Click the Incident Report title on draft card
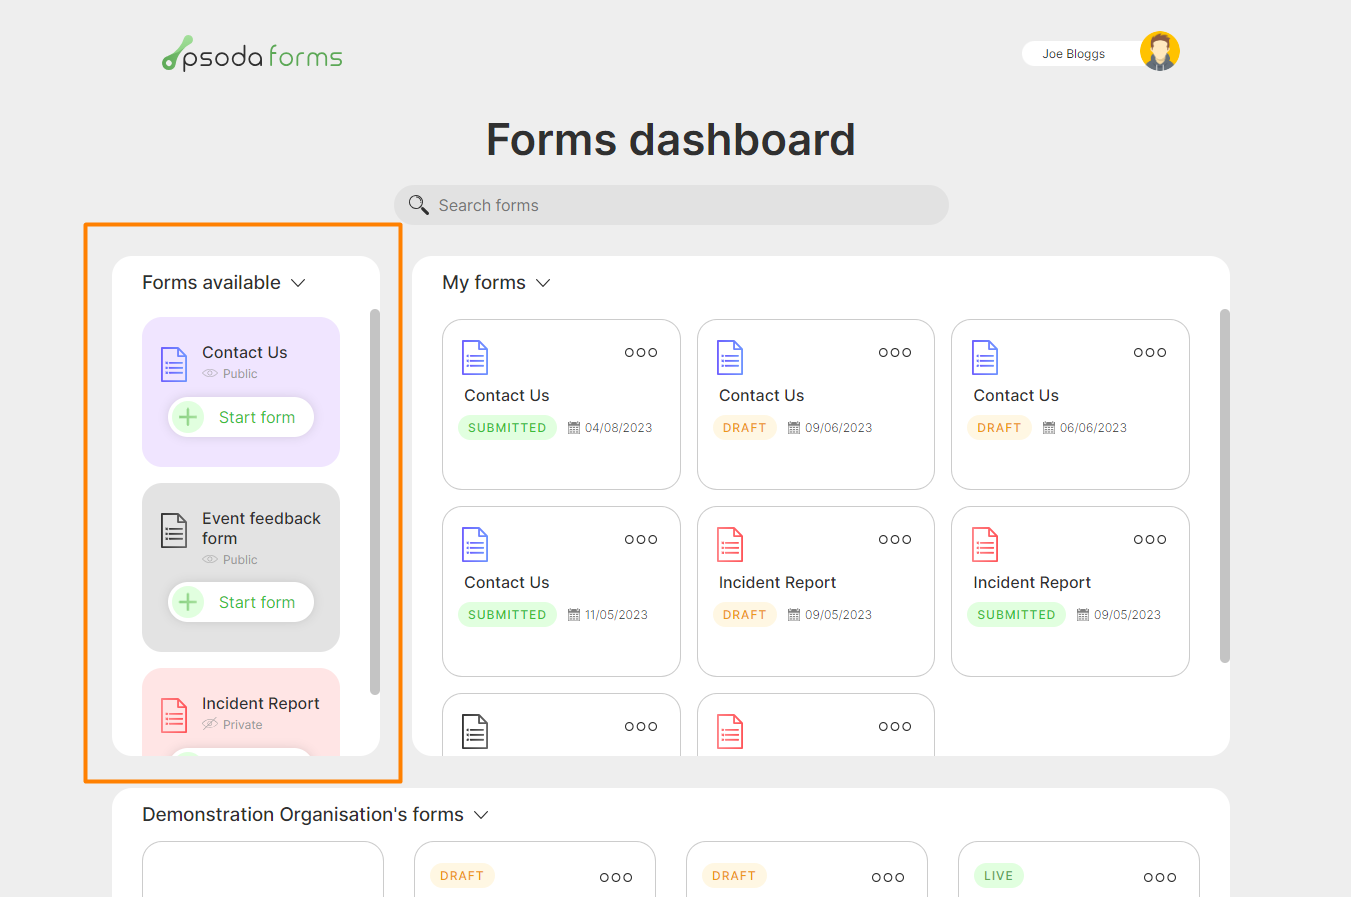Viewport: 1351px width, 897px height. click(x=777, y=583)
